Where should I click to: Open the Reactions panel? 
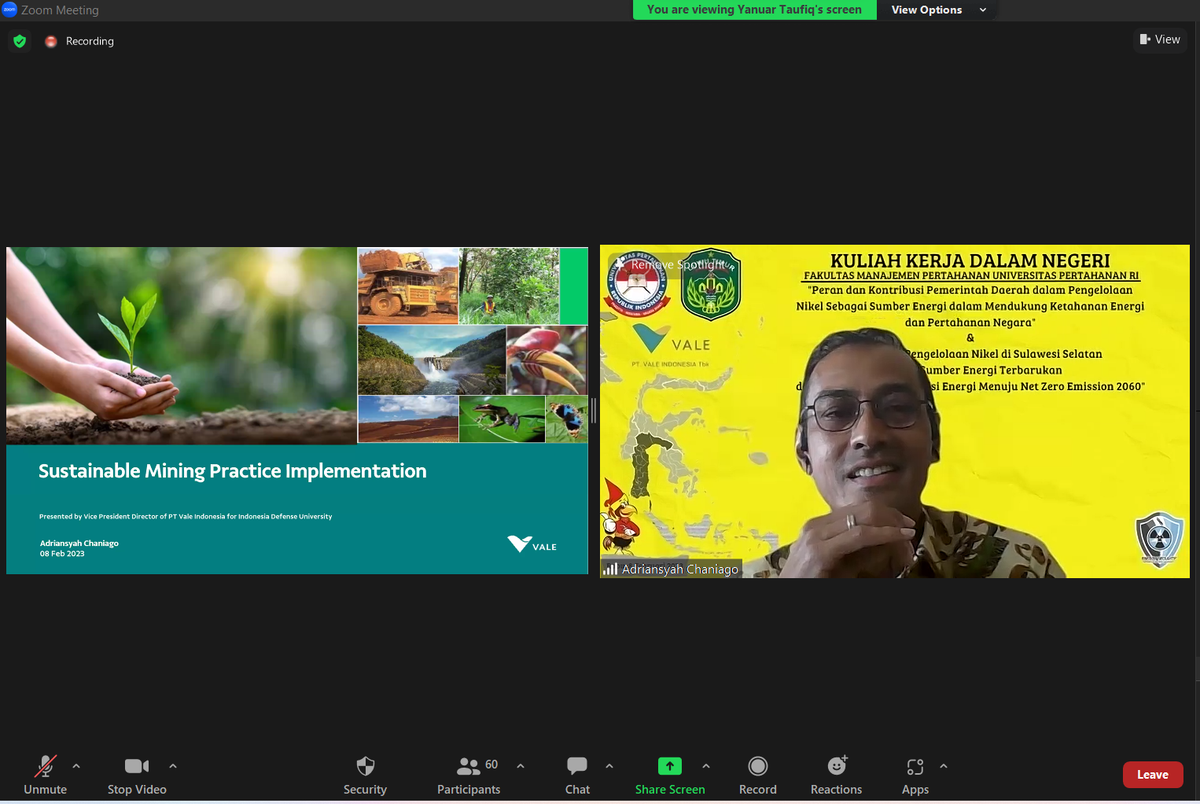click(836, 775)
